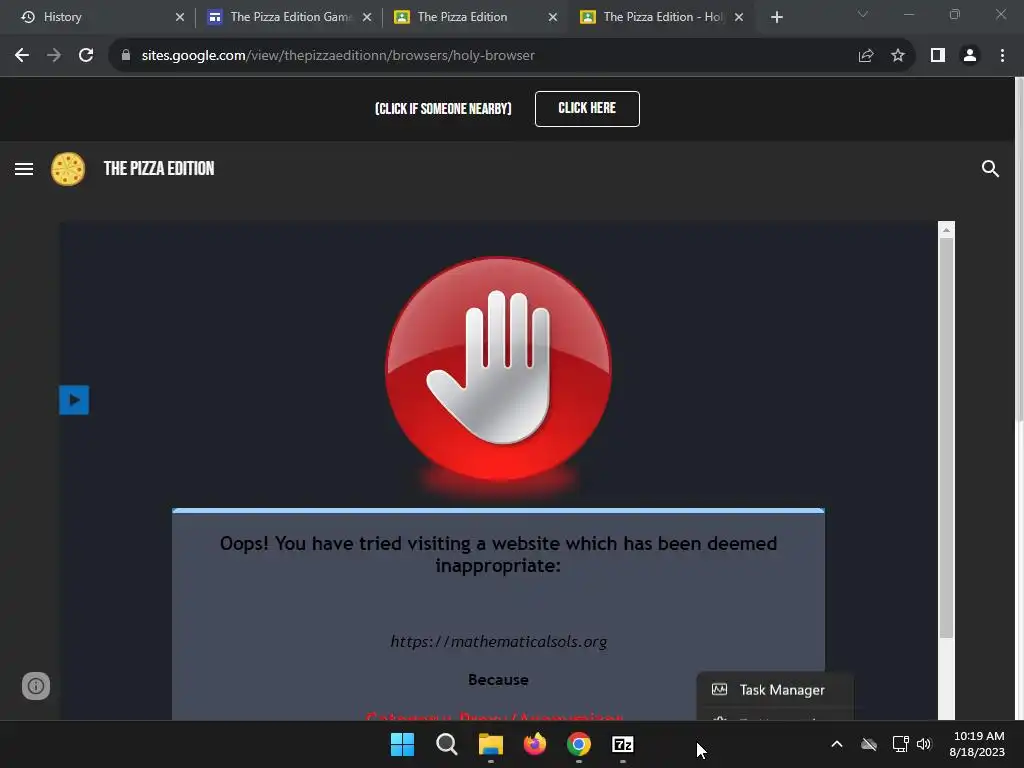The height and width of the screenshot is (768, 1024).
Task: Open THE PIZZA EDITION home link
Action: tap(159, 168)
